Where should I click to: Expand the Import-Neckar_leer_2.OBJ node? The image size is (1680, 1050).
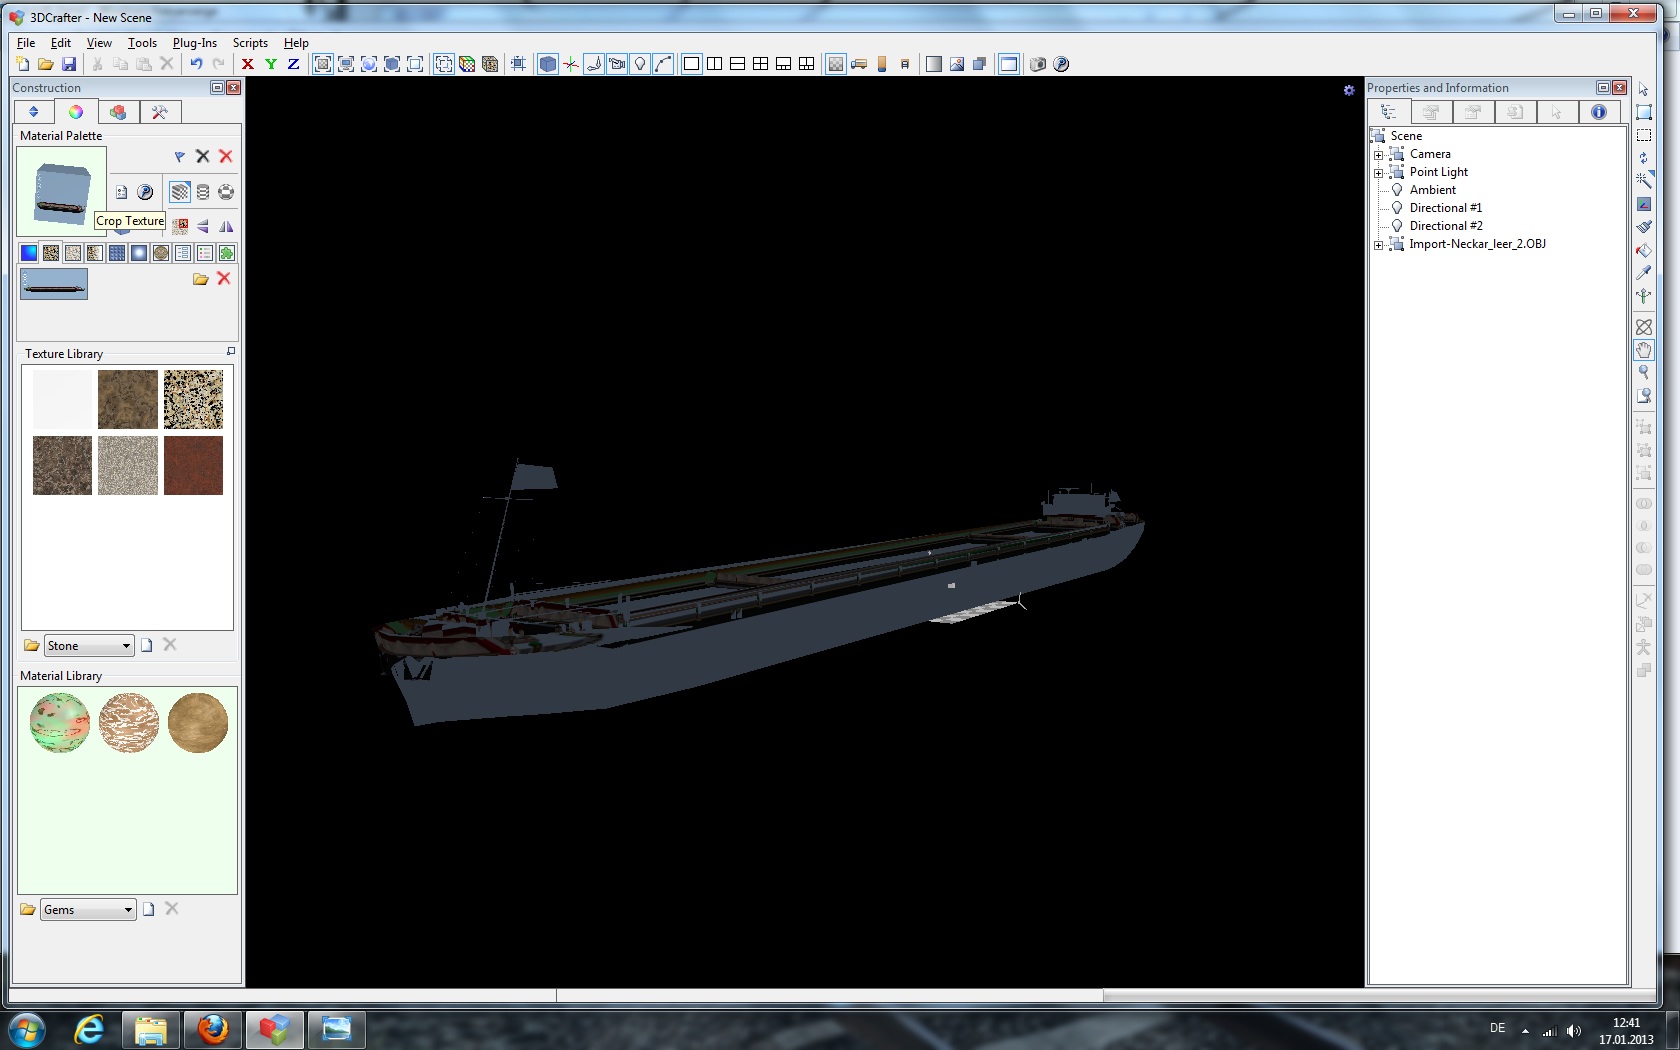click(x=1378, y=245)
